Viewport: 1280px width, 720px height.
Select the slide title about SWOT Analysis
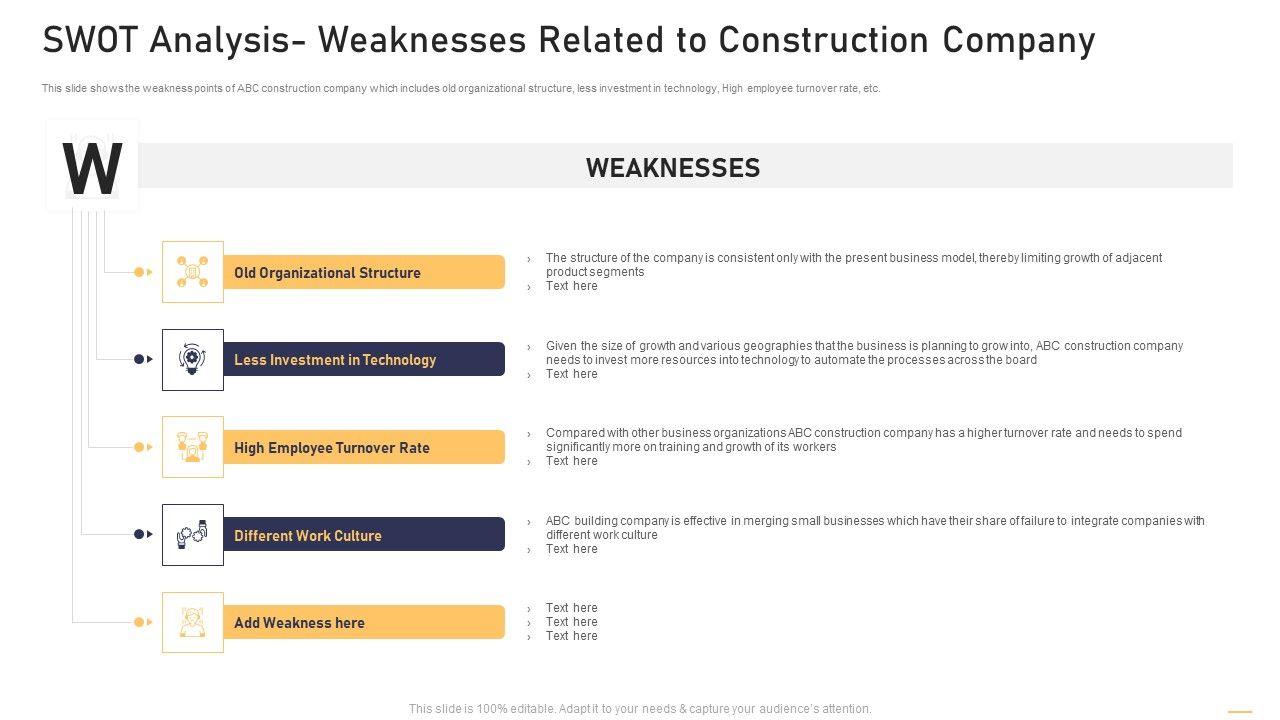point(568,40)
